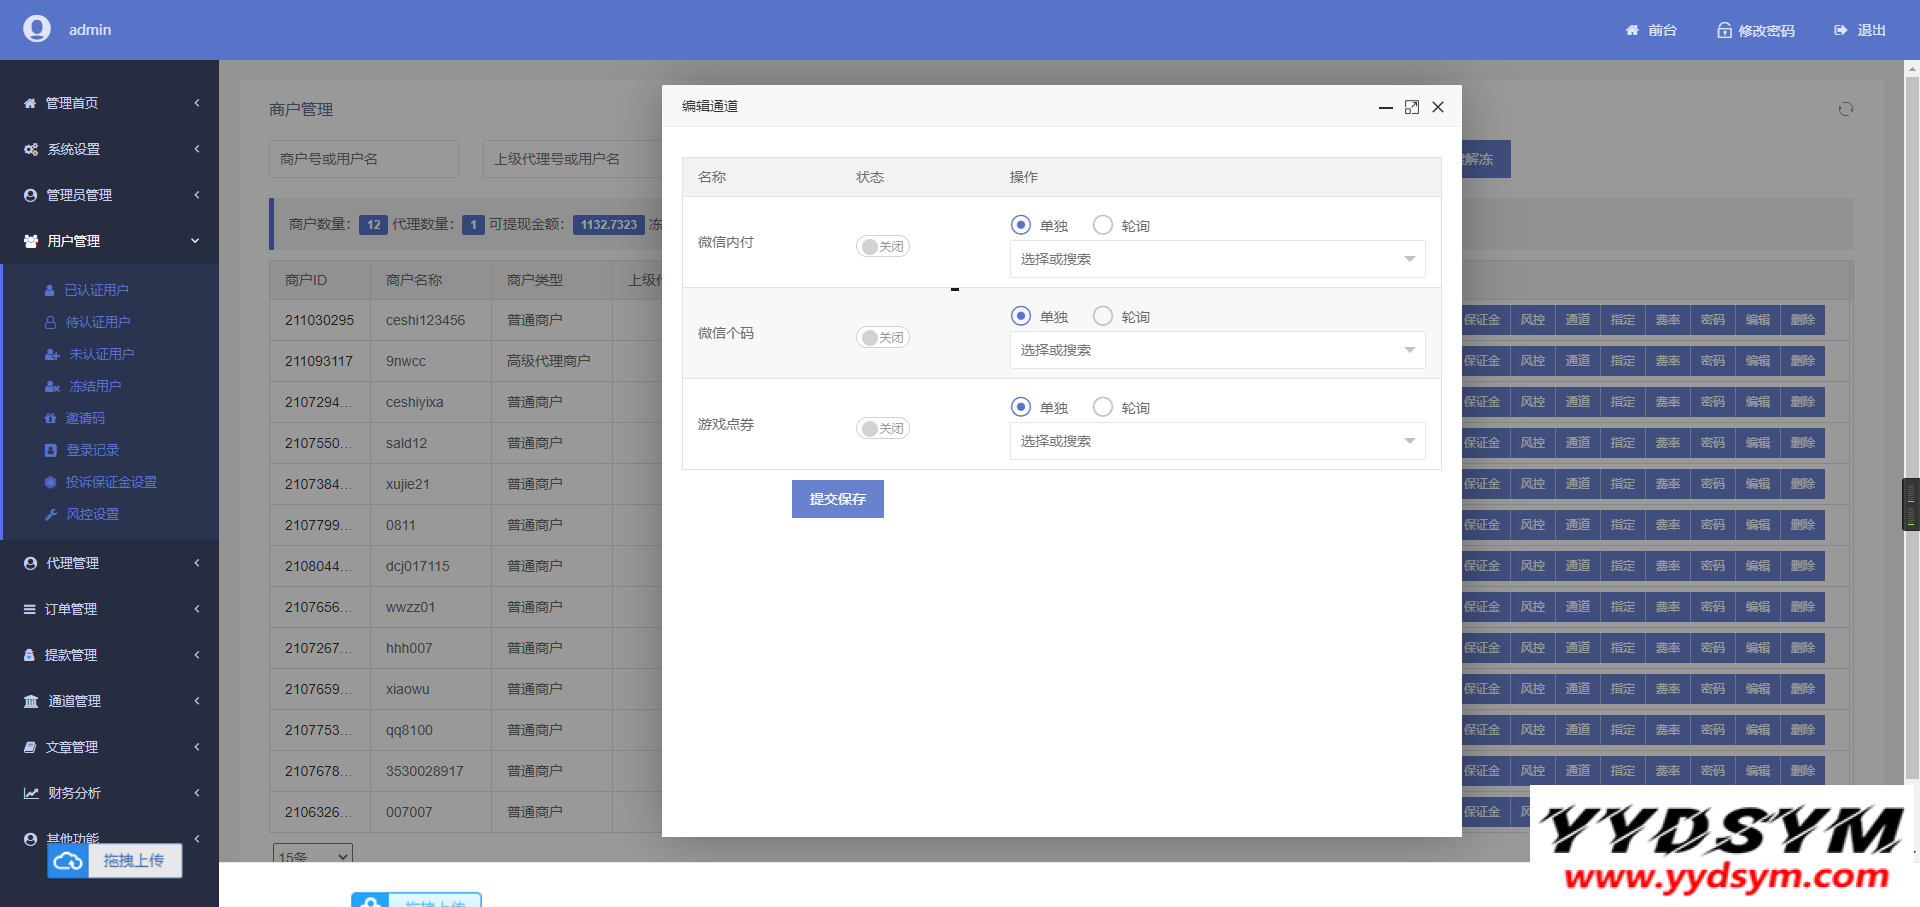Open 风控设置 in sidebar submenu
The width and height of the screenshot is (1920, 907).
92,514
